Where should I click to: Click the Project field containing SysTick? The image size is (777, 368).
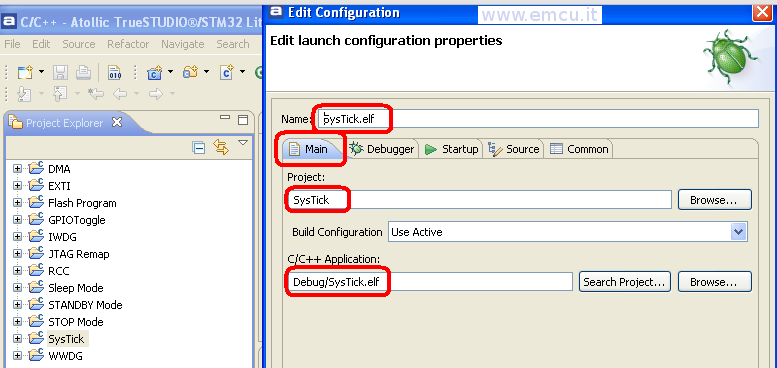point(479,200)
